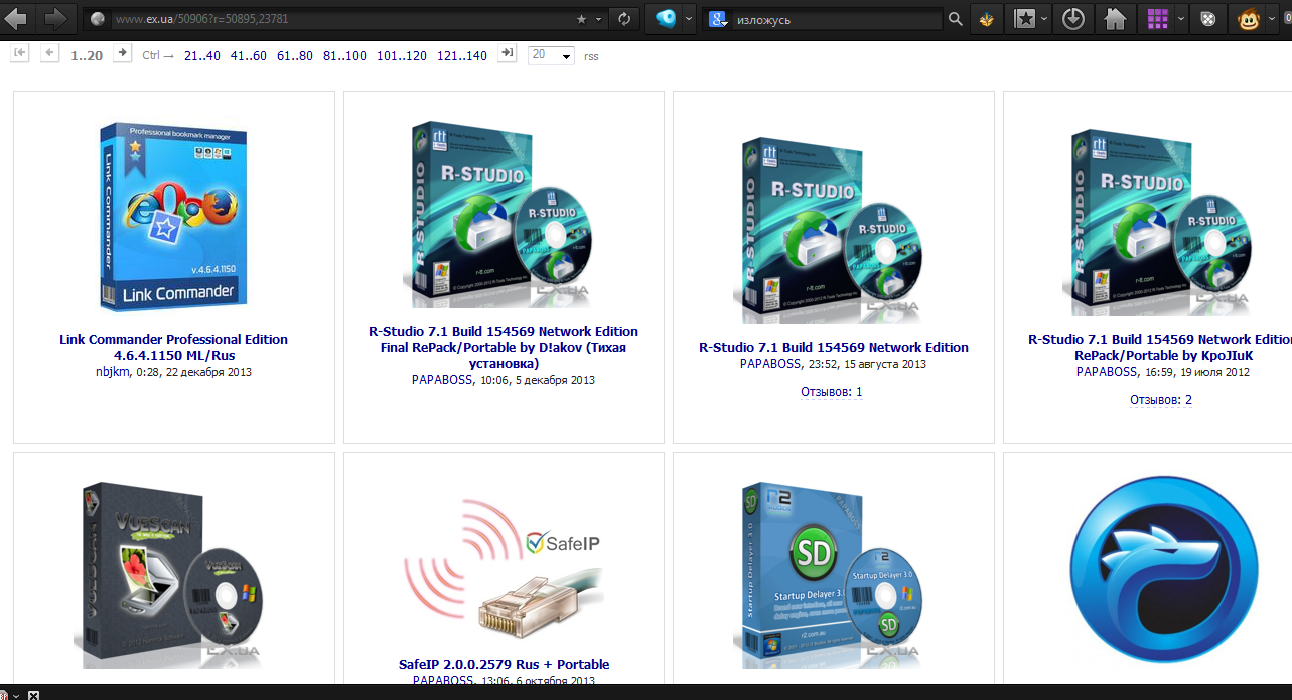Open PAPABOSS link dated 19 июля 2012
The image size is (1292, 700).
[1107, 372]
